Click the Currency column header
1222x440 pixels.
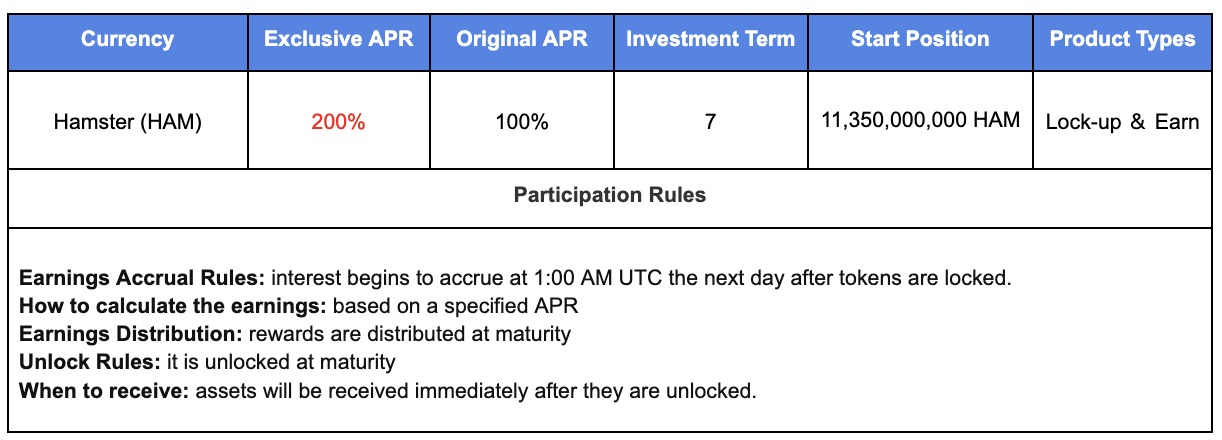[127, 40]
